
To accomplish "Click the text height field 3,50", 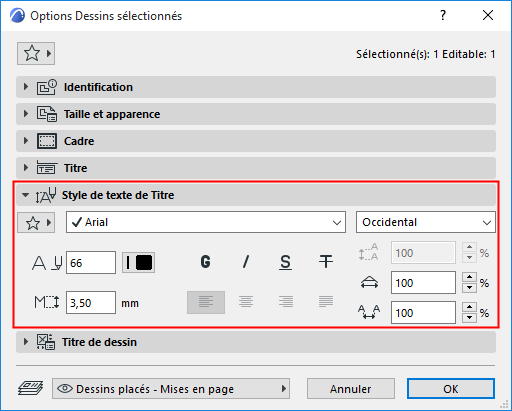I will 91,303.
